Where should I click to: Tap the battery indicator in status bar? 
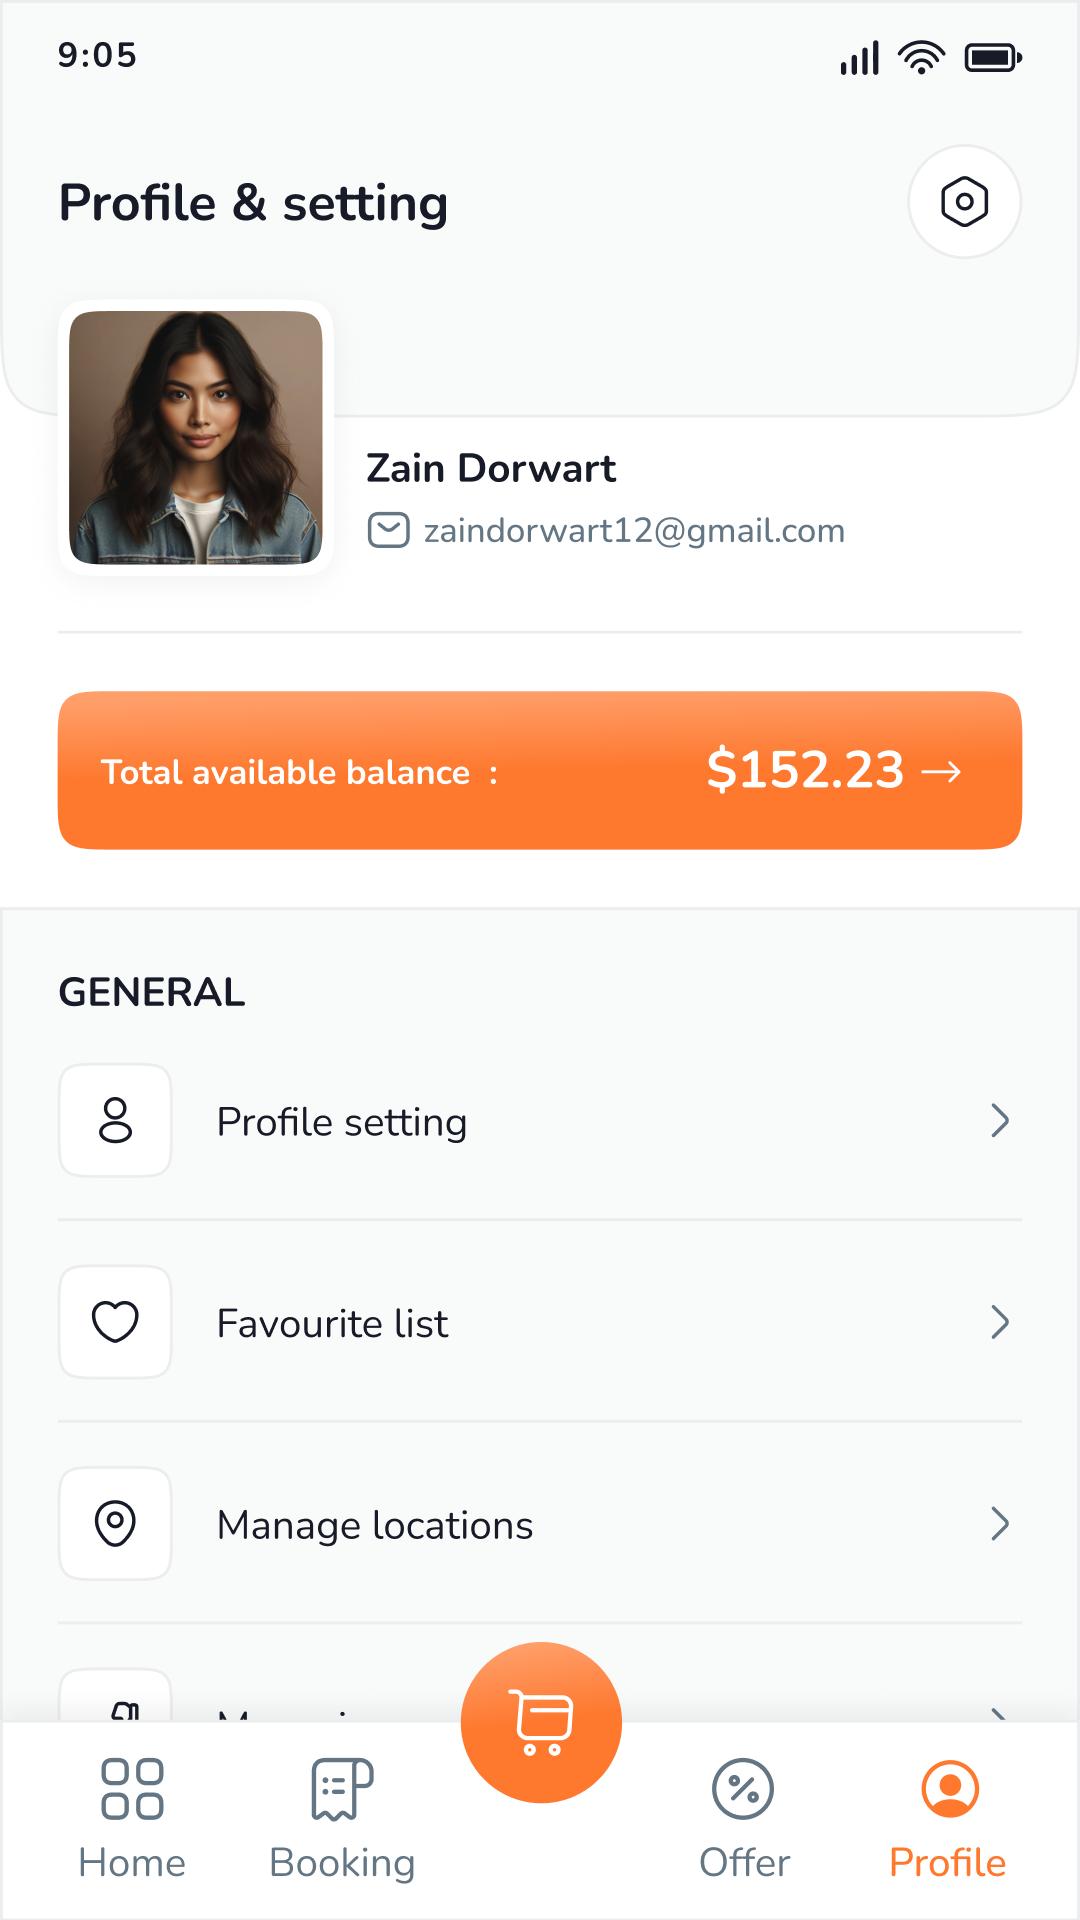(x=992, y=58)
